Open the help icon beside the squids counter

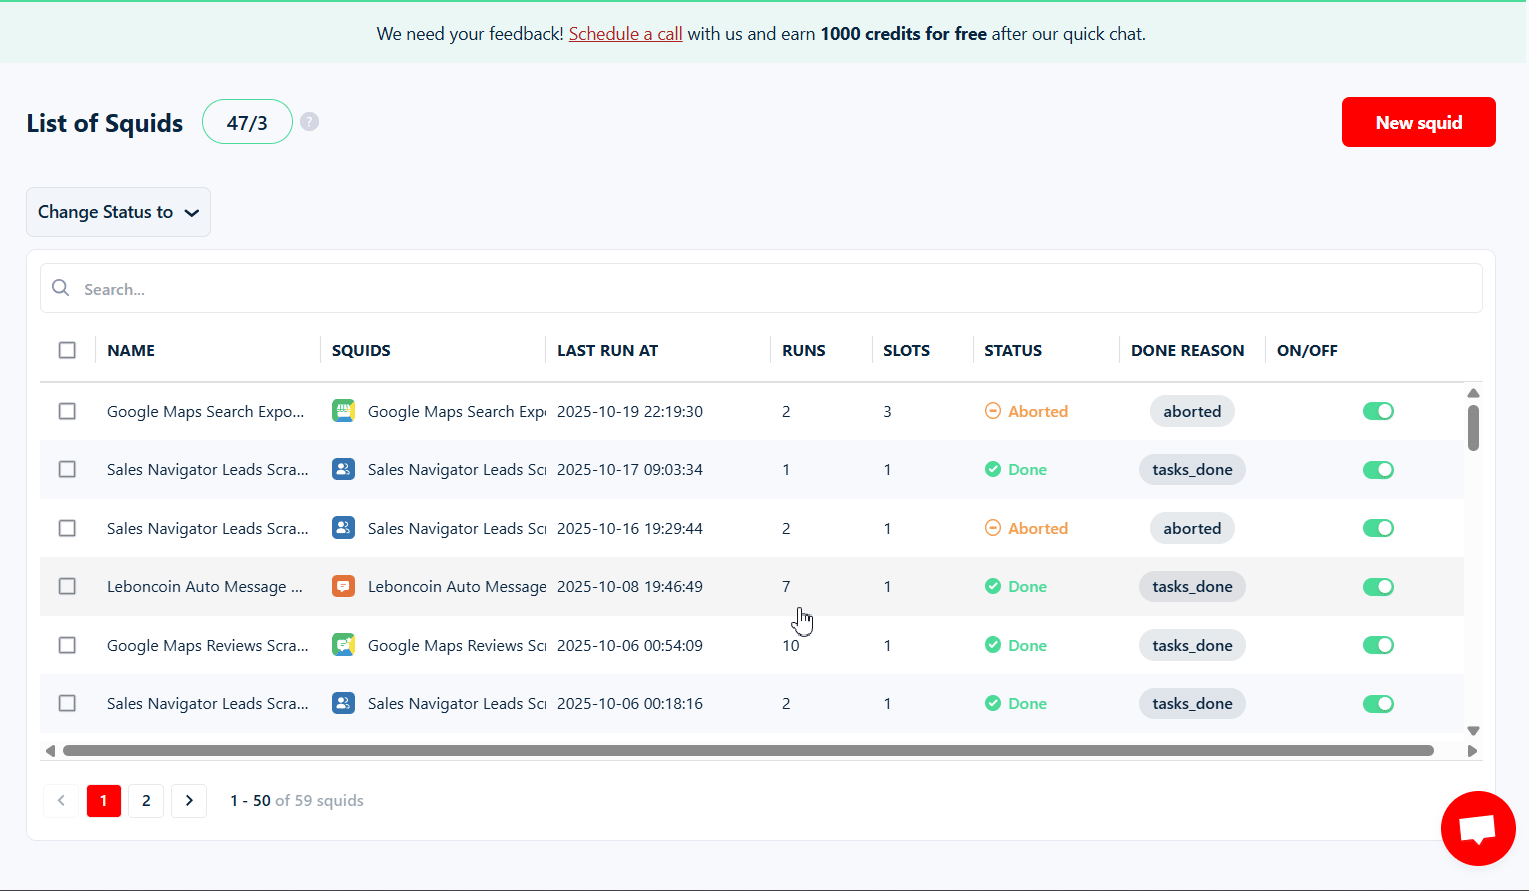click(309, 121)
